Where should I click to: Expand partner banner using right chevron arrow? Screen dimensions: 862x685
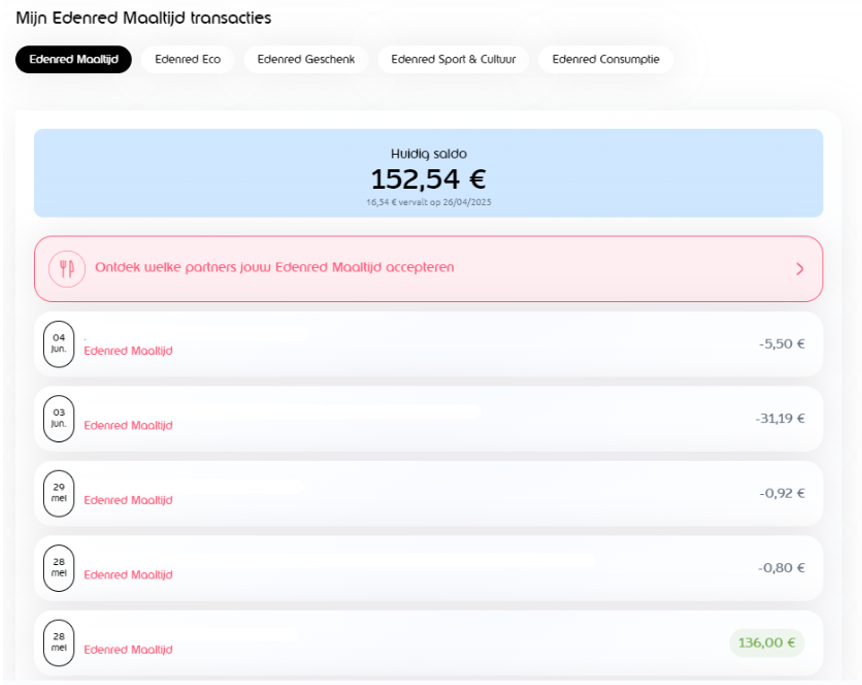(799, 269)
